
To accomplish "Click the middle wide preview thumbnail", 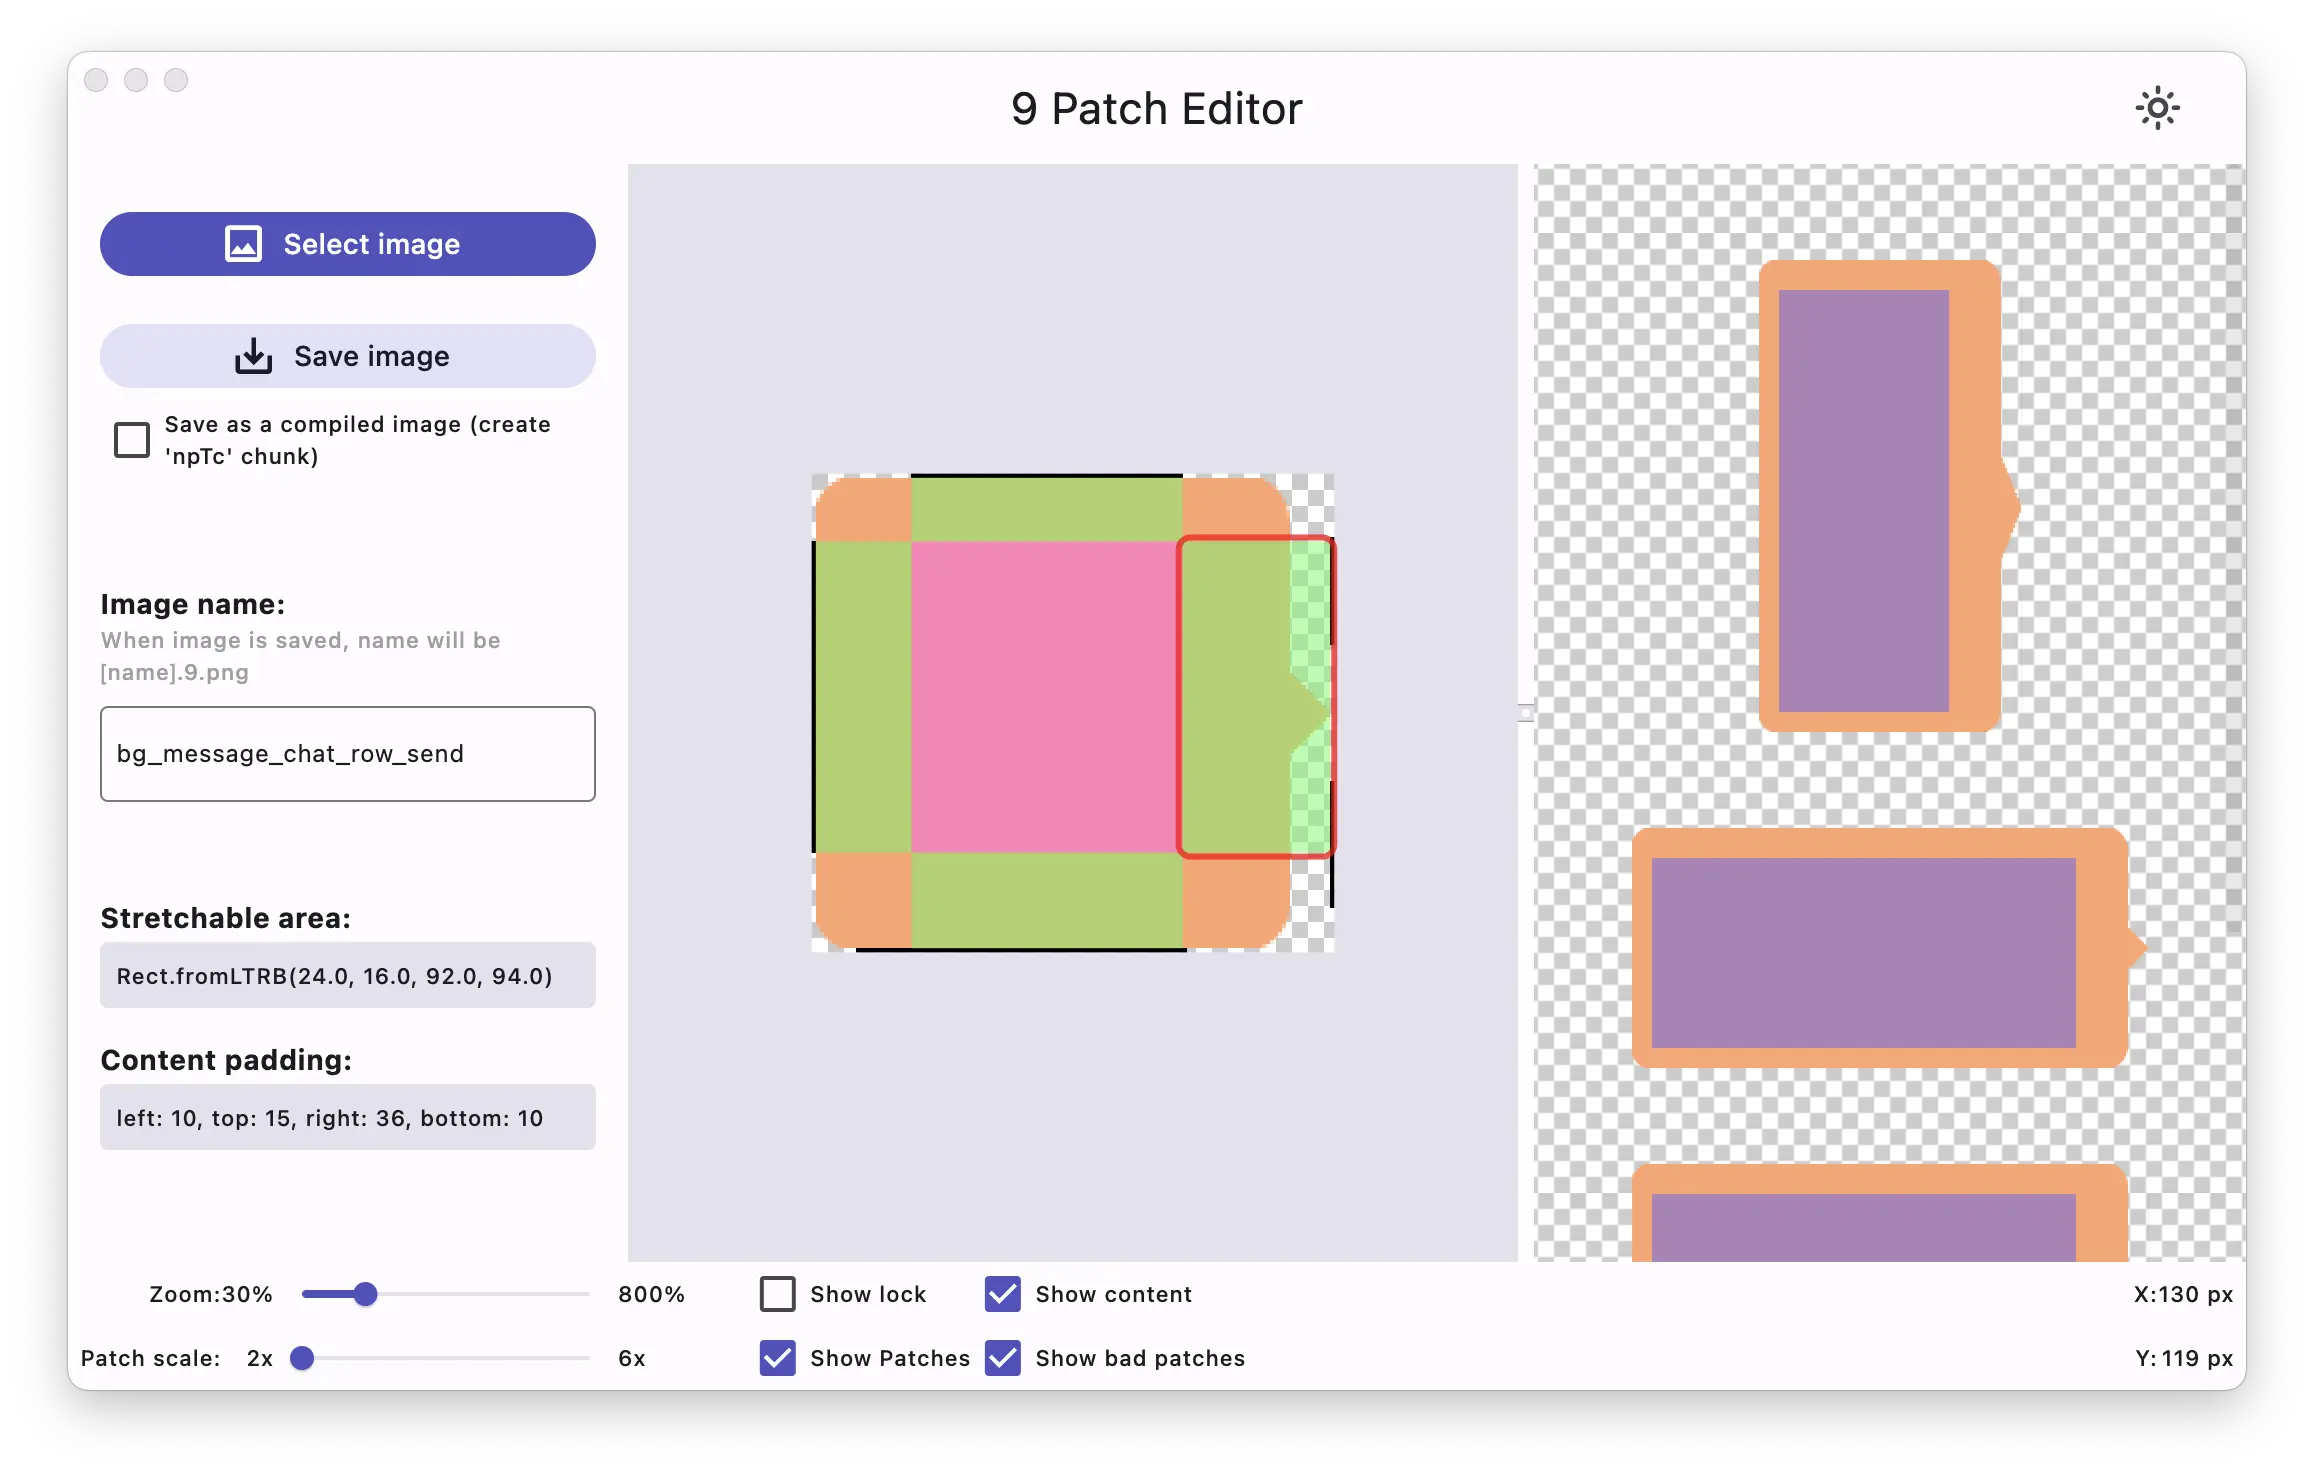I will [x=1878, y=948].
